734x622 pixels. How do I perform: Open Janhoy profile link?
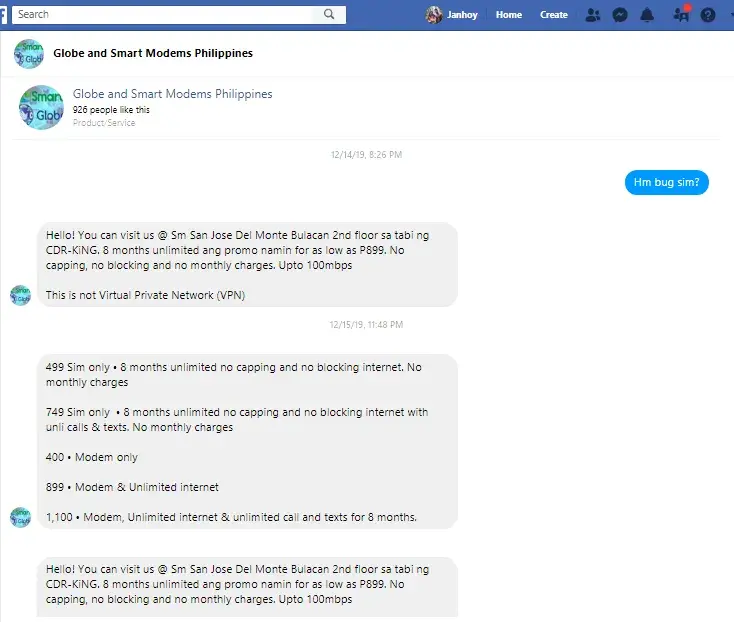(x=462, y=15)
